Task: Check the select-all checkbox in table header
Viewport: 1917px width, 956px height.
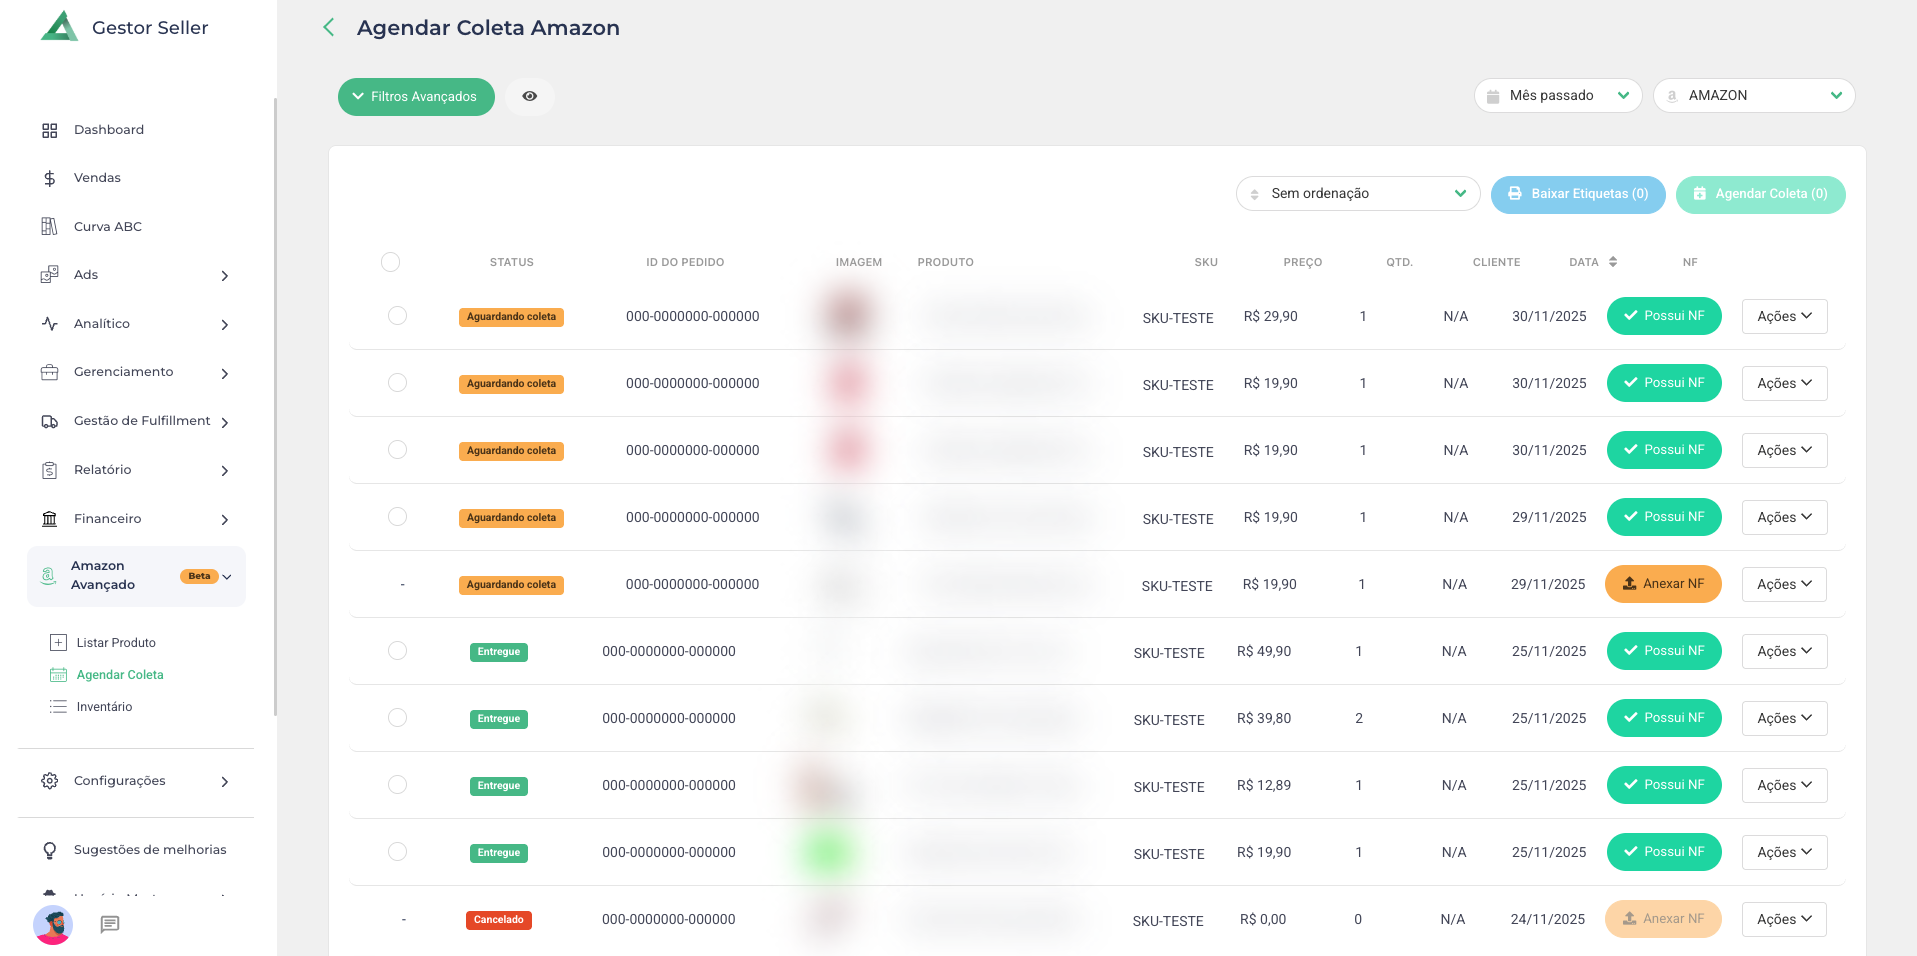Action: [x=390, y=262]
